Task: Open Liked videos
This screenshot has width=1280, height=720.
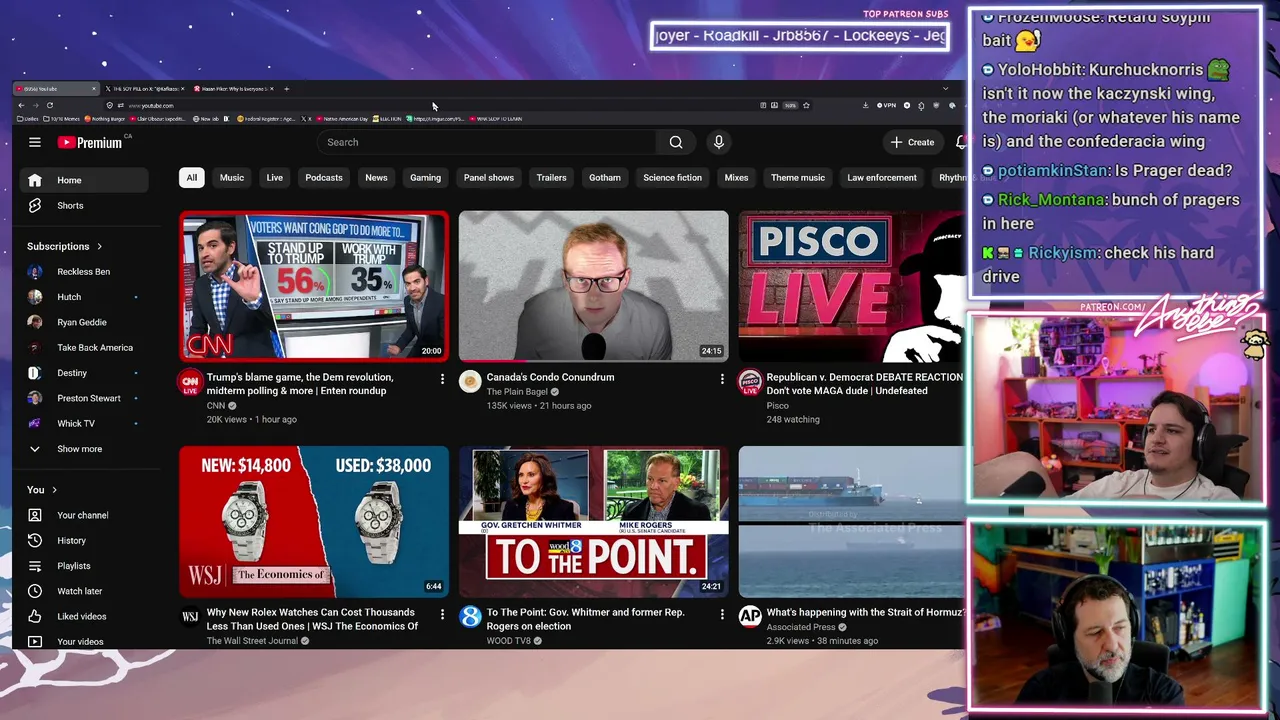Action: (x=84, y=616)
